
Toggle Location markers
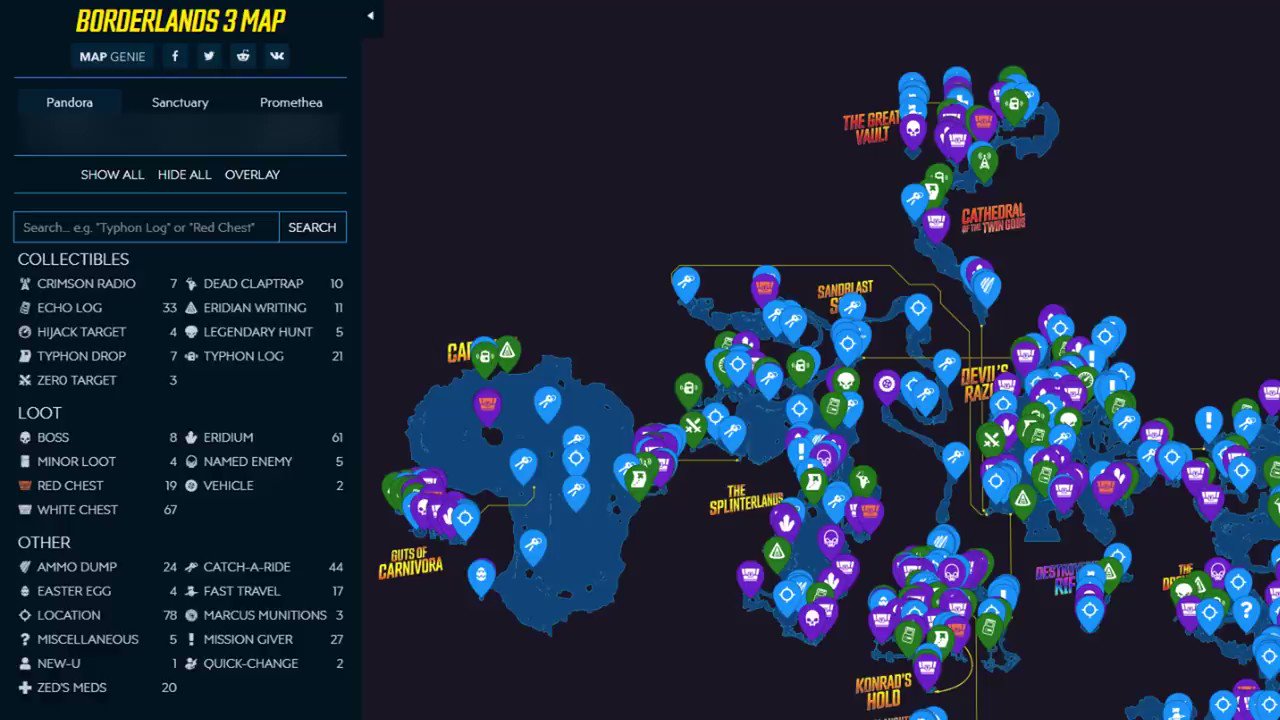[x=98, y=615]
